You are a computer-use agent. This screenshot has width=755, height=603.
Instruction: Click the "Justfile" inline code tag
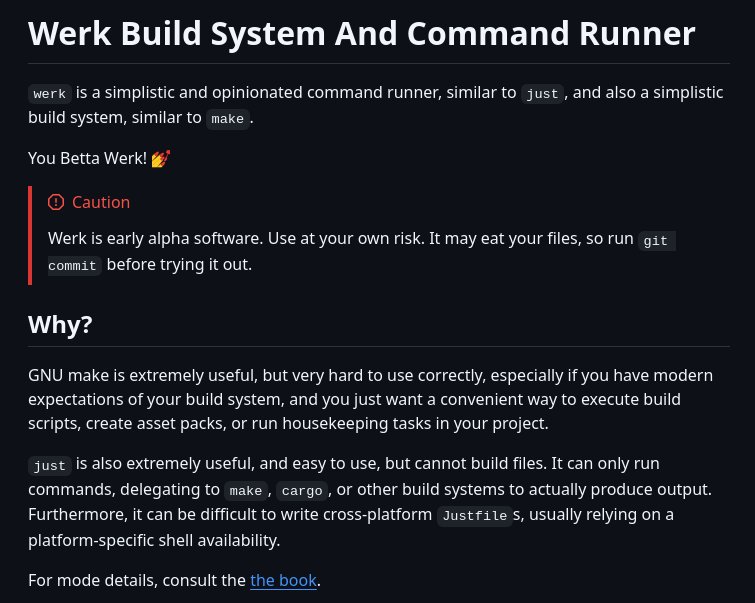[x=474, y=516]
